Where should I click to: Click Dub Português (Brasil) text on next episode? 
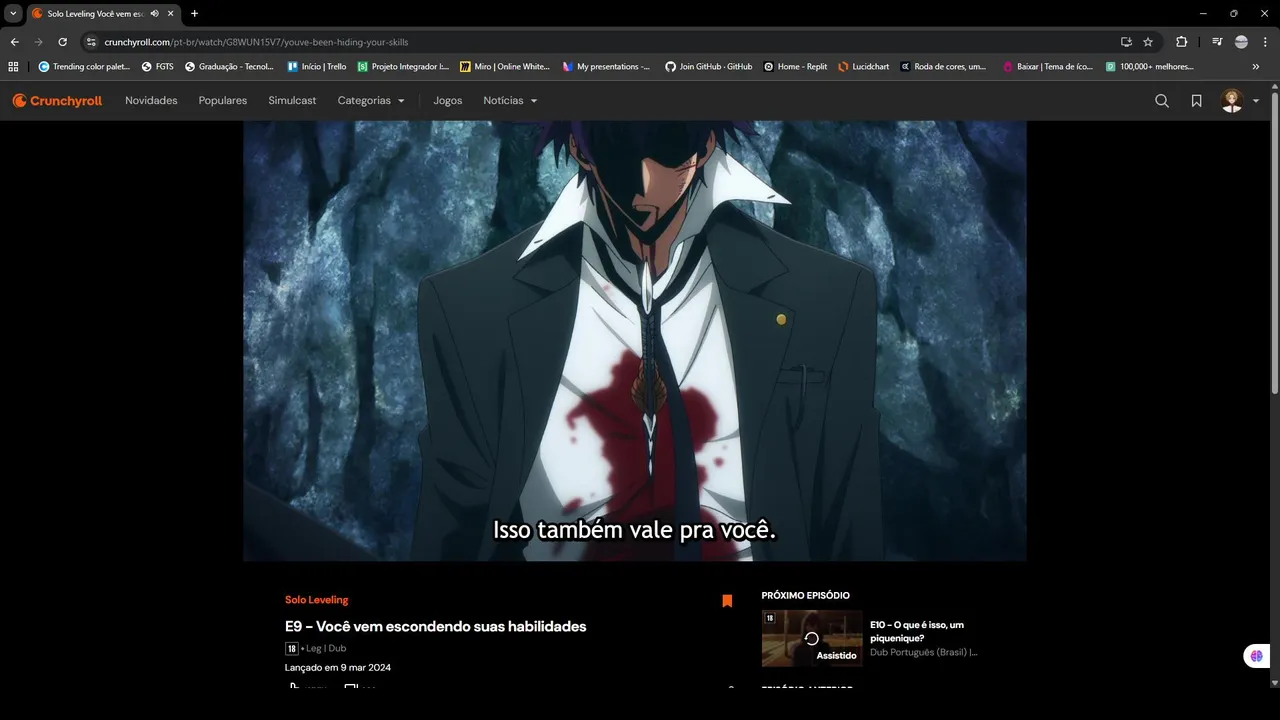pyautogui.click(x=924, y=652)
